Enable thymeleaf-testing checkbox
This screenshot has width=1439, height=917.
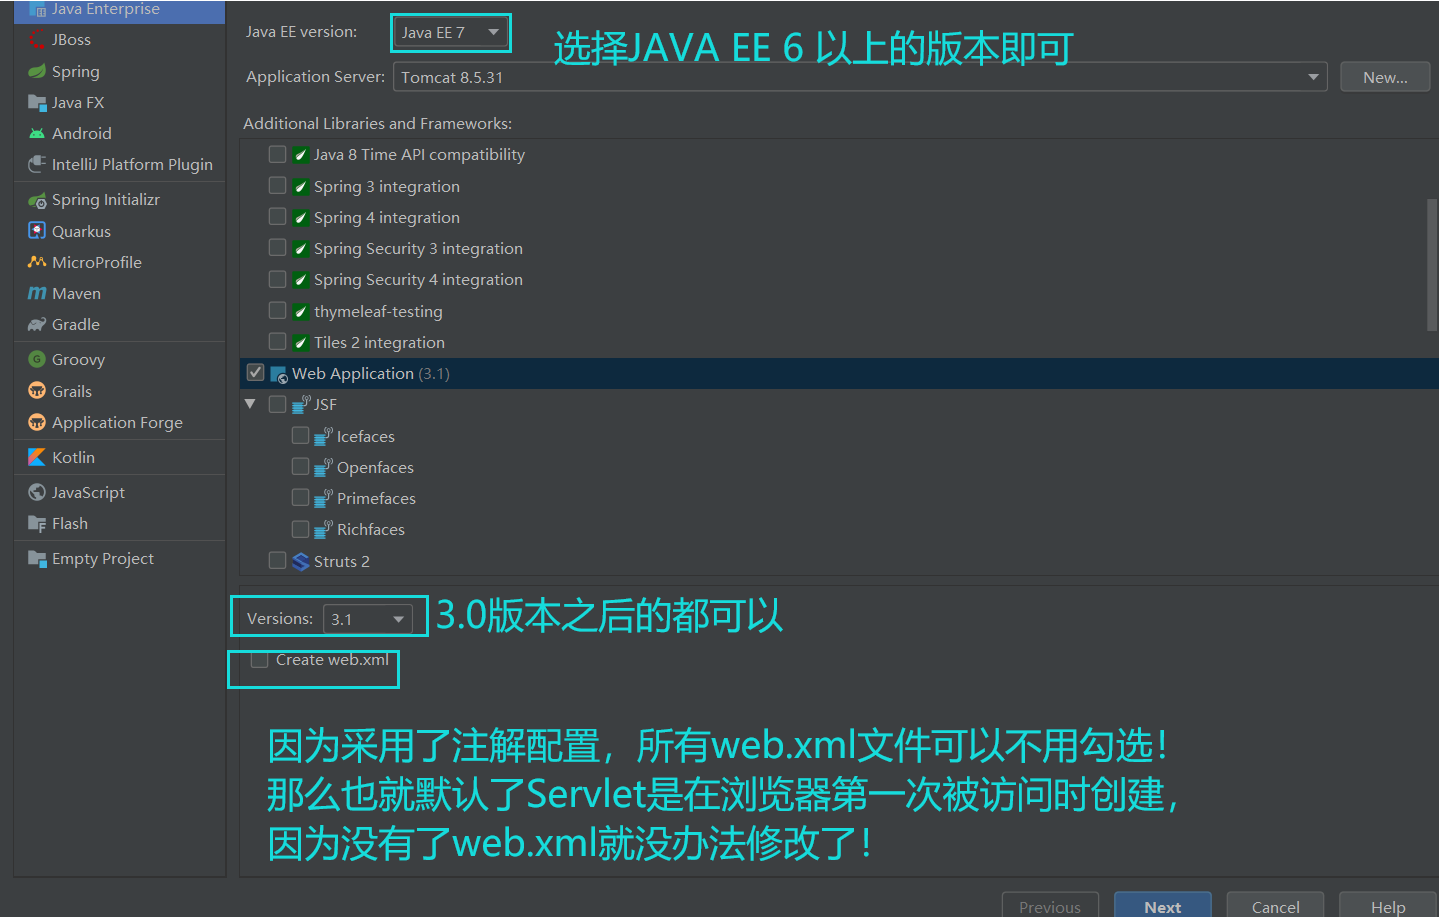(x=278, y=310)
